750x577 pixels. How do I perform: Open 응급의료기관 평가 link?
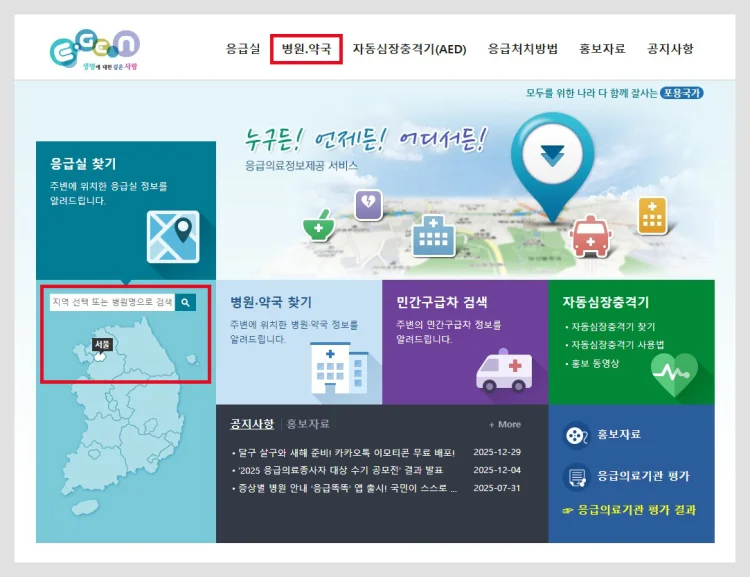click(x=643, y=476)
